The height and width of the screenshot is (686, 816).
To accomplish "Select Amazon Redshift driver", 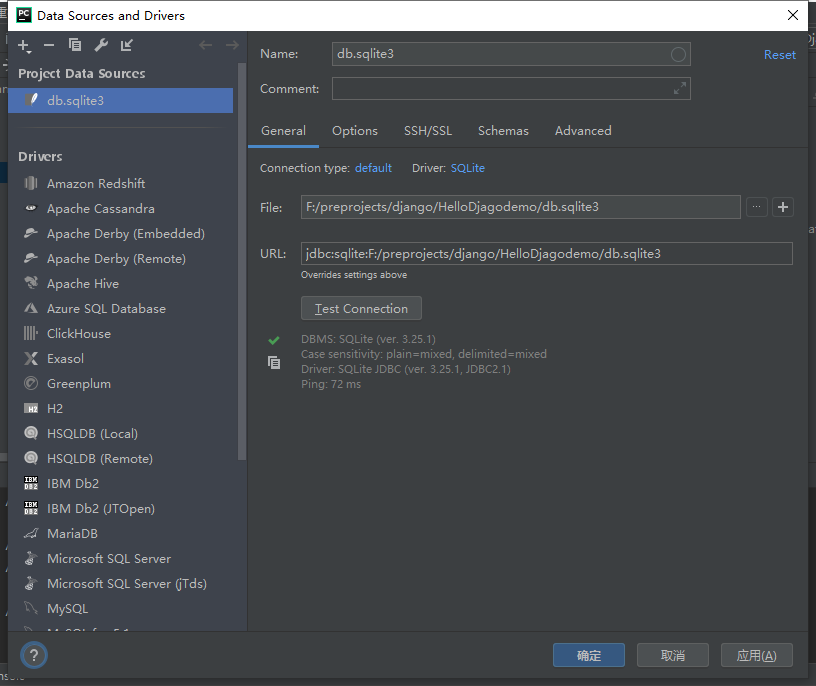I will coord(120,184).
